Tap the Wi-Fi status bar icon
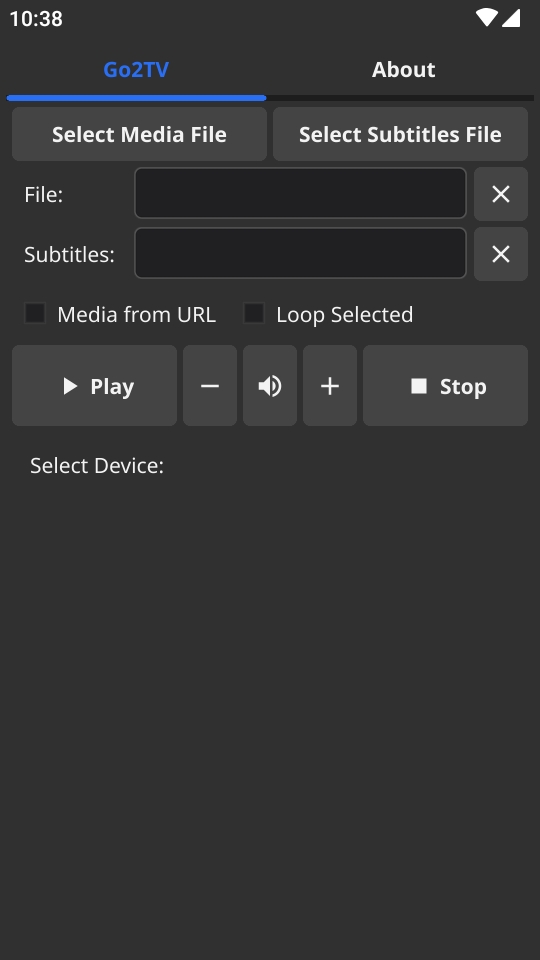This screenshot has width=540, height=960. [x=487, y=18]
